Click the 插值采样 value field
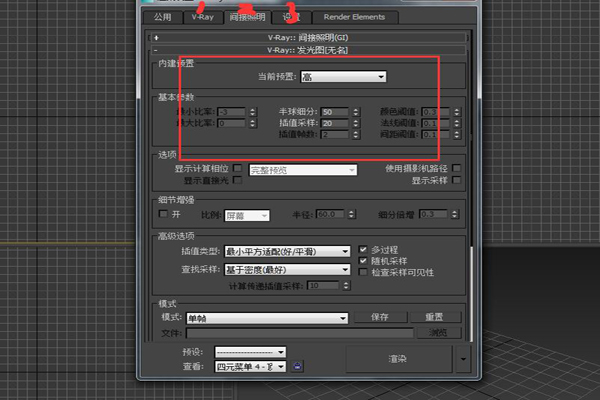Viewport: 600px width, 400px height. 334,122
